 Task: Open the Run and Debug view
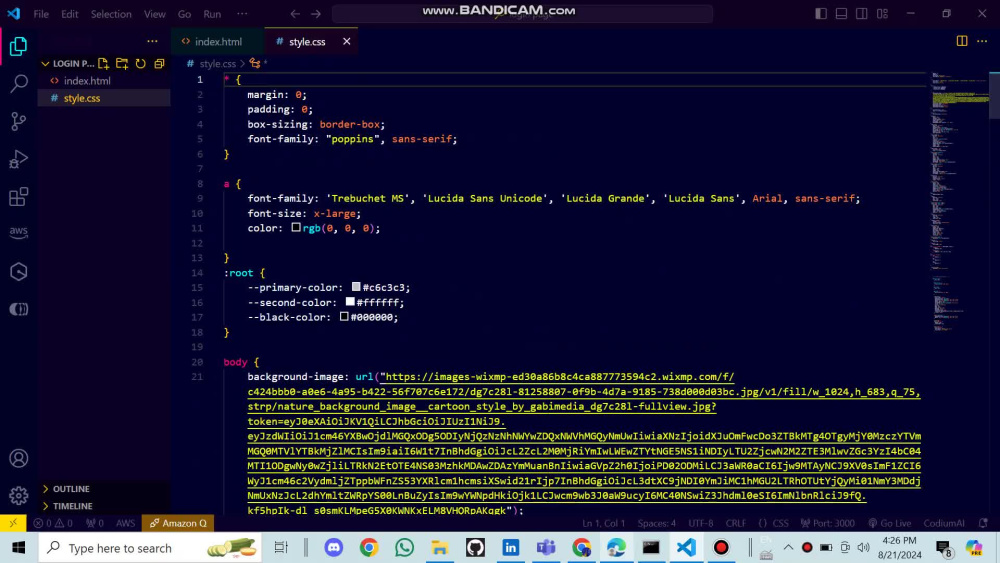click(x=18, y=159)
